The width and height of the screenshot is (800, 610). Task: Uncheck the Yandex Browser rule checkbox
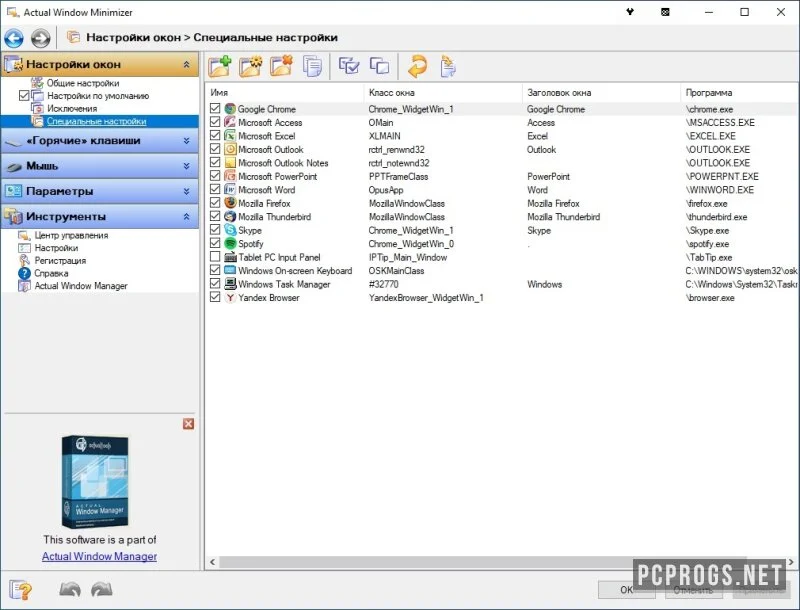[x=215, y=297]
